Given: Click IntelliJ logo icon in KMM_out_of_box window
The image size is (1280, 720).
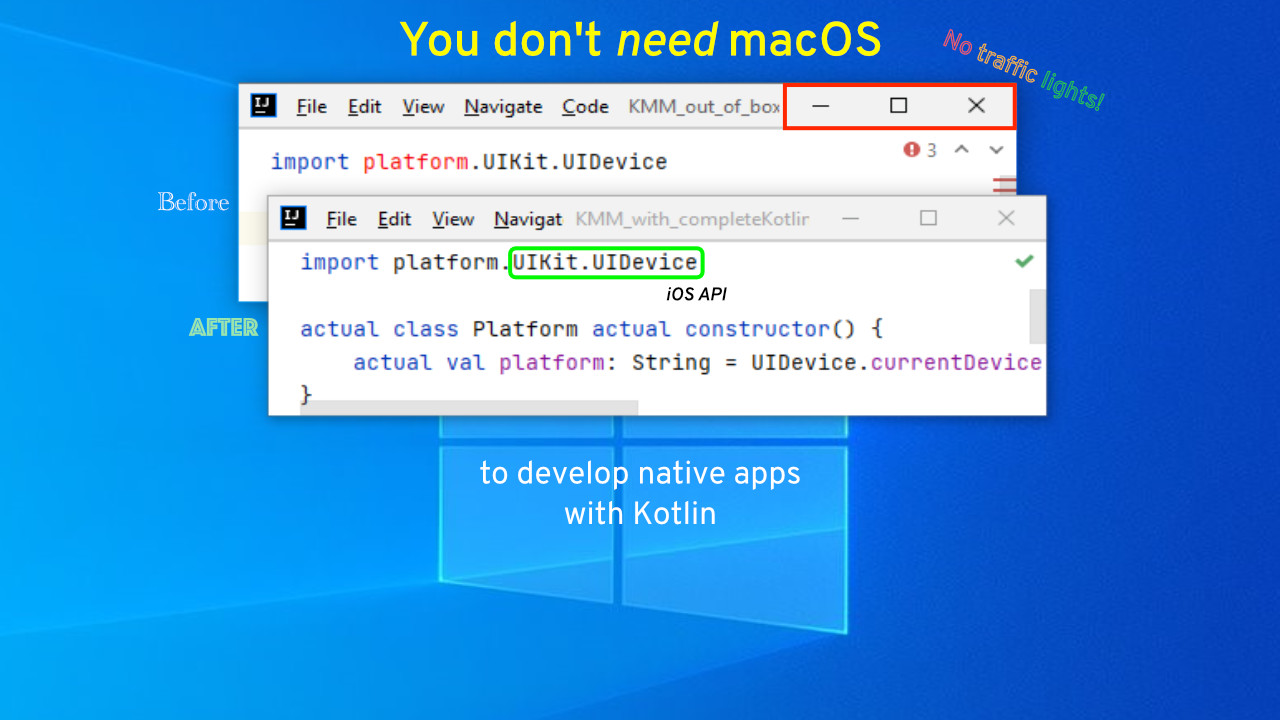Looking at the screenshot, I should 263,105.
